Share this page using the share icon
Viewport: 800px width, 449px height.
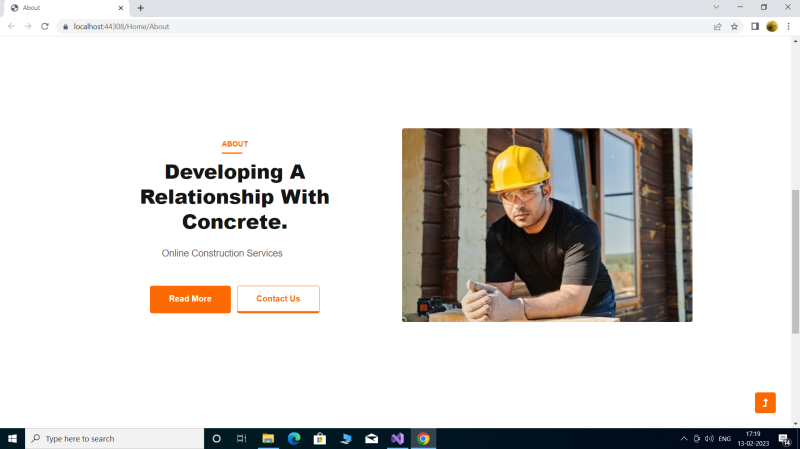717,26
